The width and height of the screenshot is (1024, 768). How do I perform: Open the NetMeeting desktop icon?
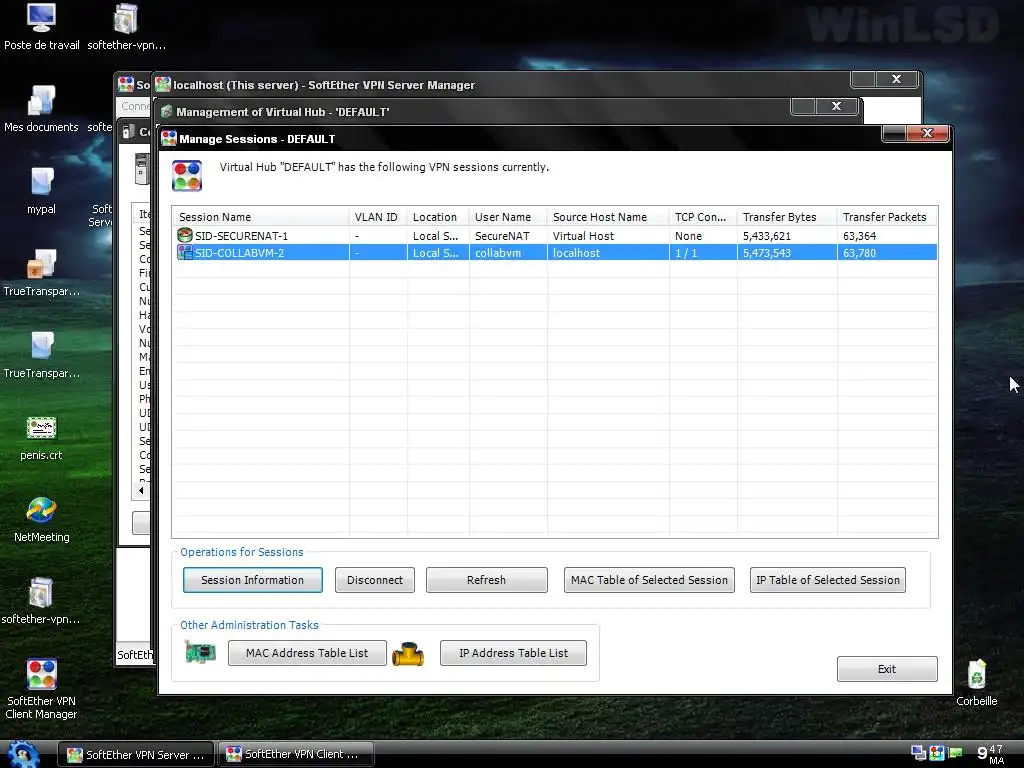tap(41, 519)
